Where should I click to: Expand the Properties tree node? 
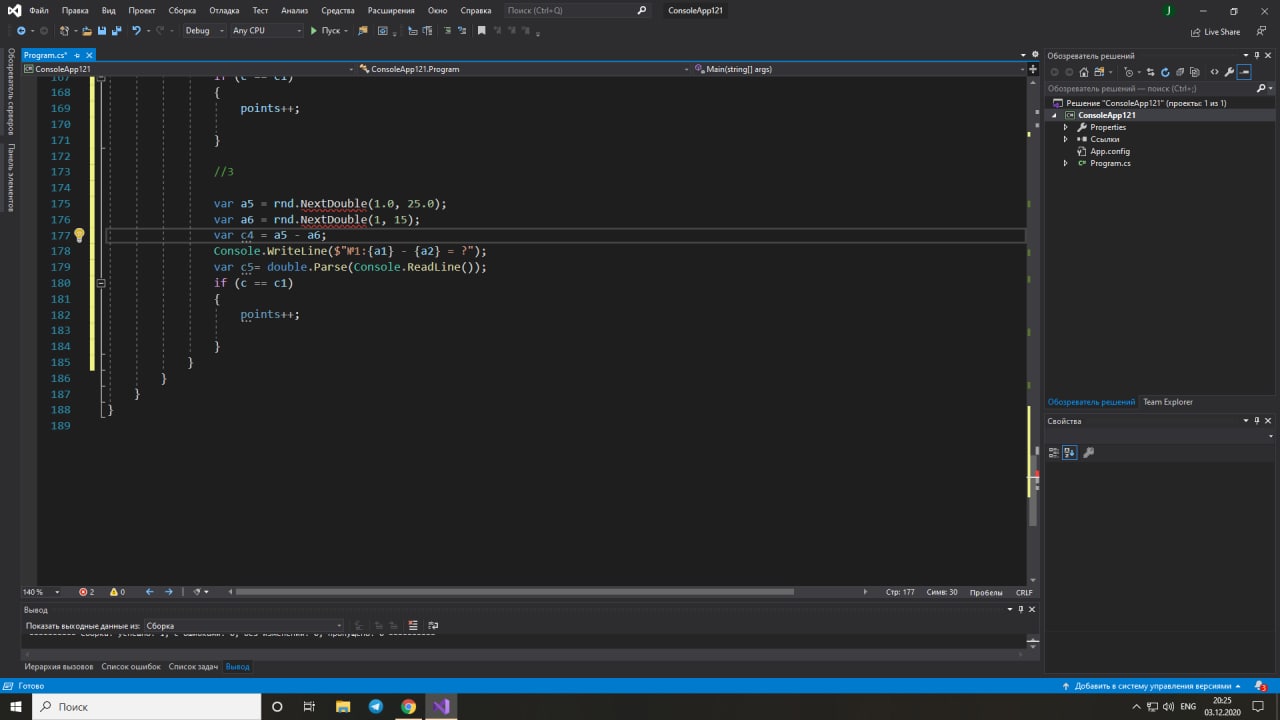point(1065,127)
